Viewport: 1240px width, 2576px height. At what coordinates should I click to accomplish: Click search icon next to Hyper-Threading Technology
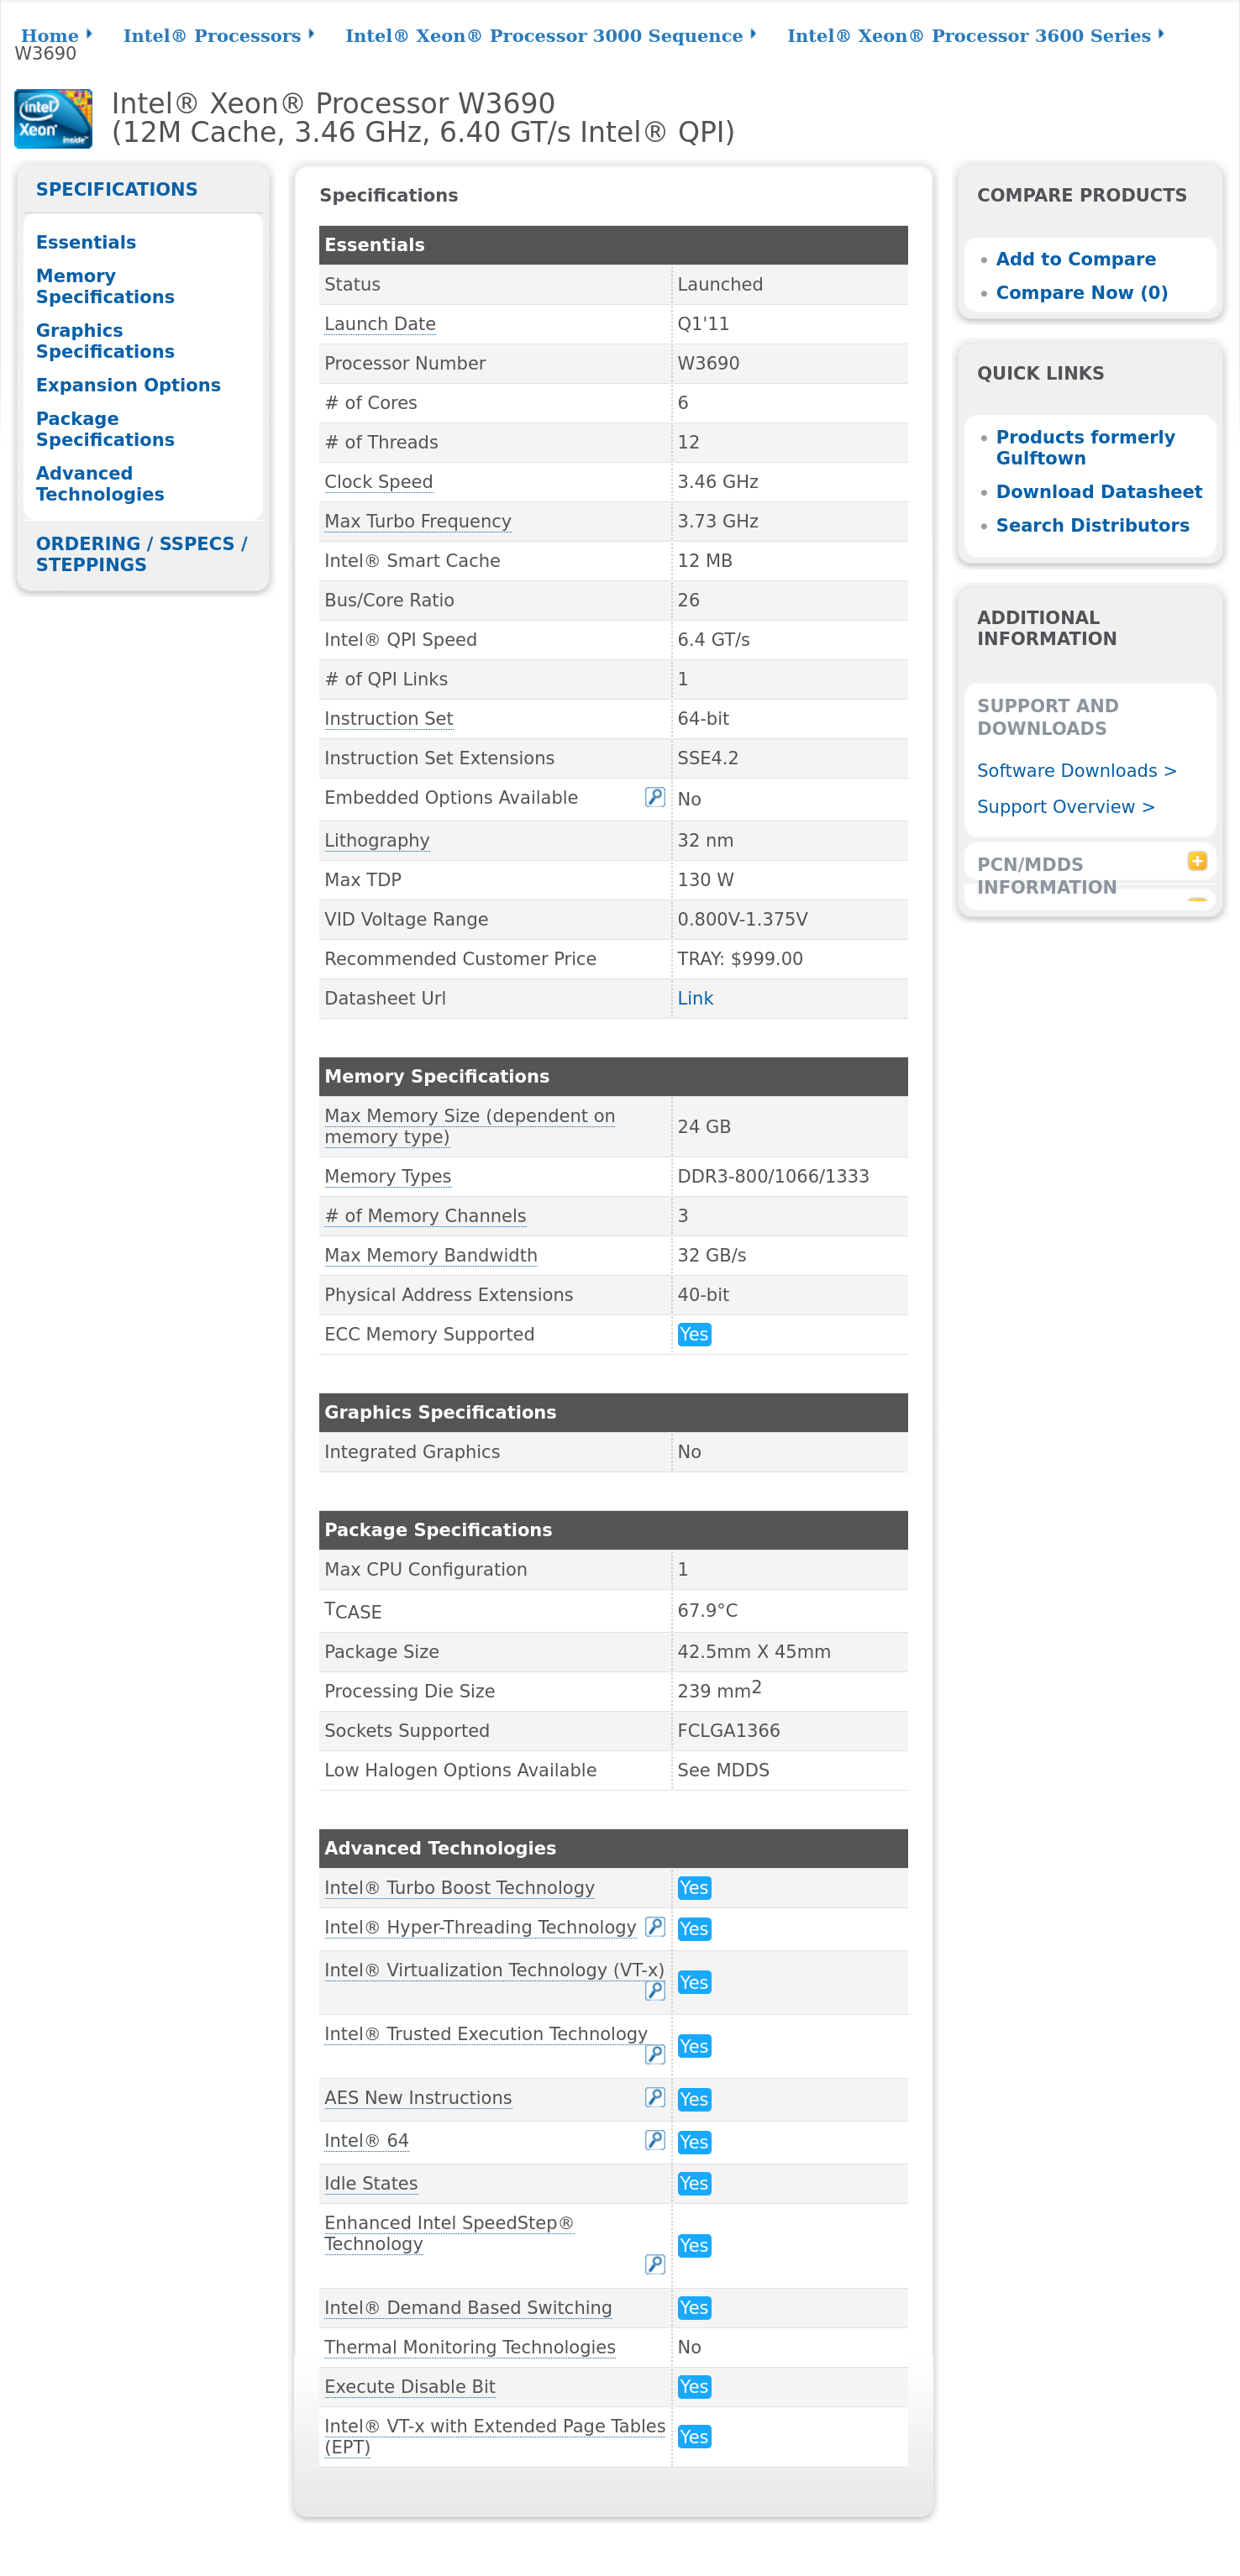[654, 1926]
